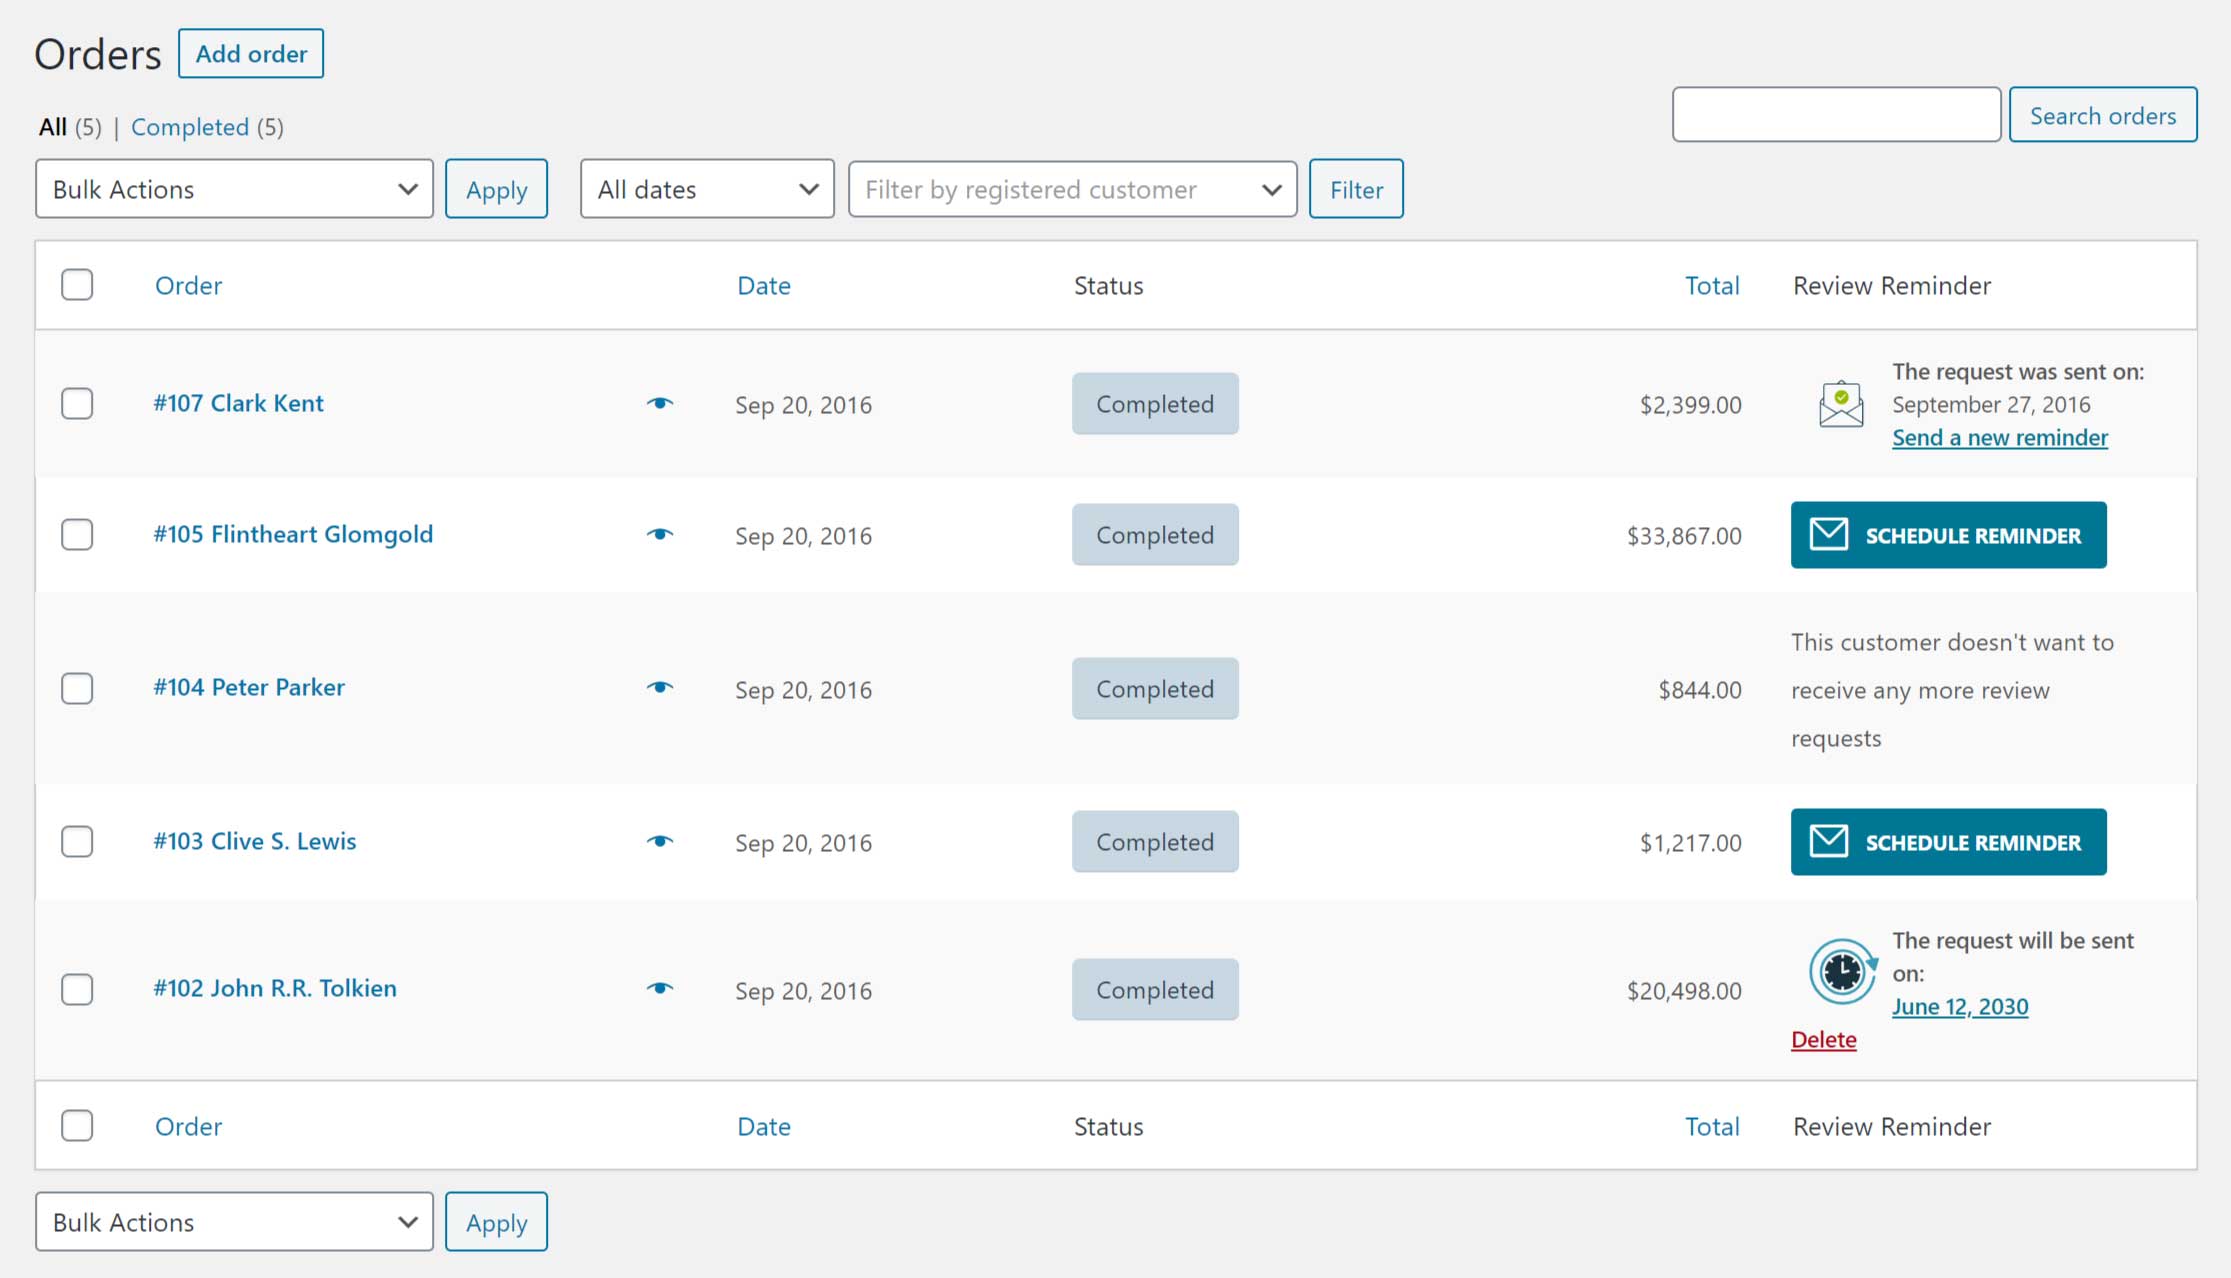Image resolution: width=2231 pixels, height=1278 pixels.
Task: Click sent envelope icon in Clark Kent row
Action: coord(1840,404)
